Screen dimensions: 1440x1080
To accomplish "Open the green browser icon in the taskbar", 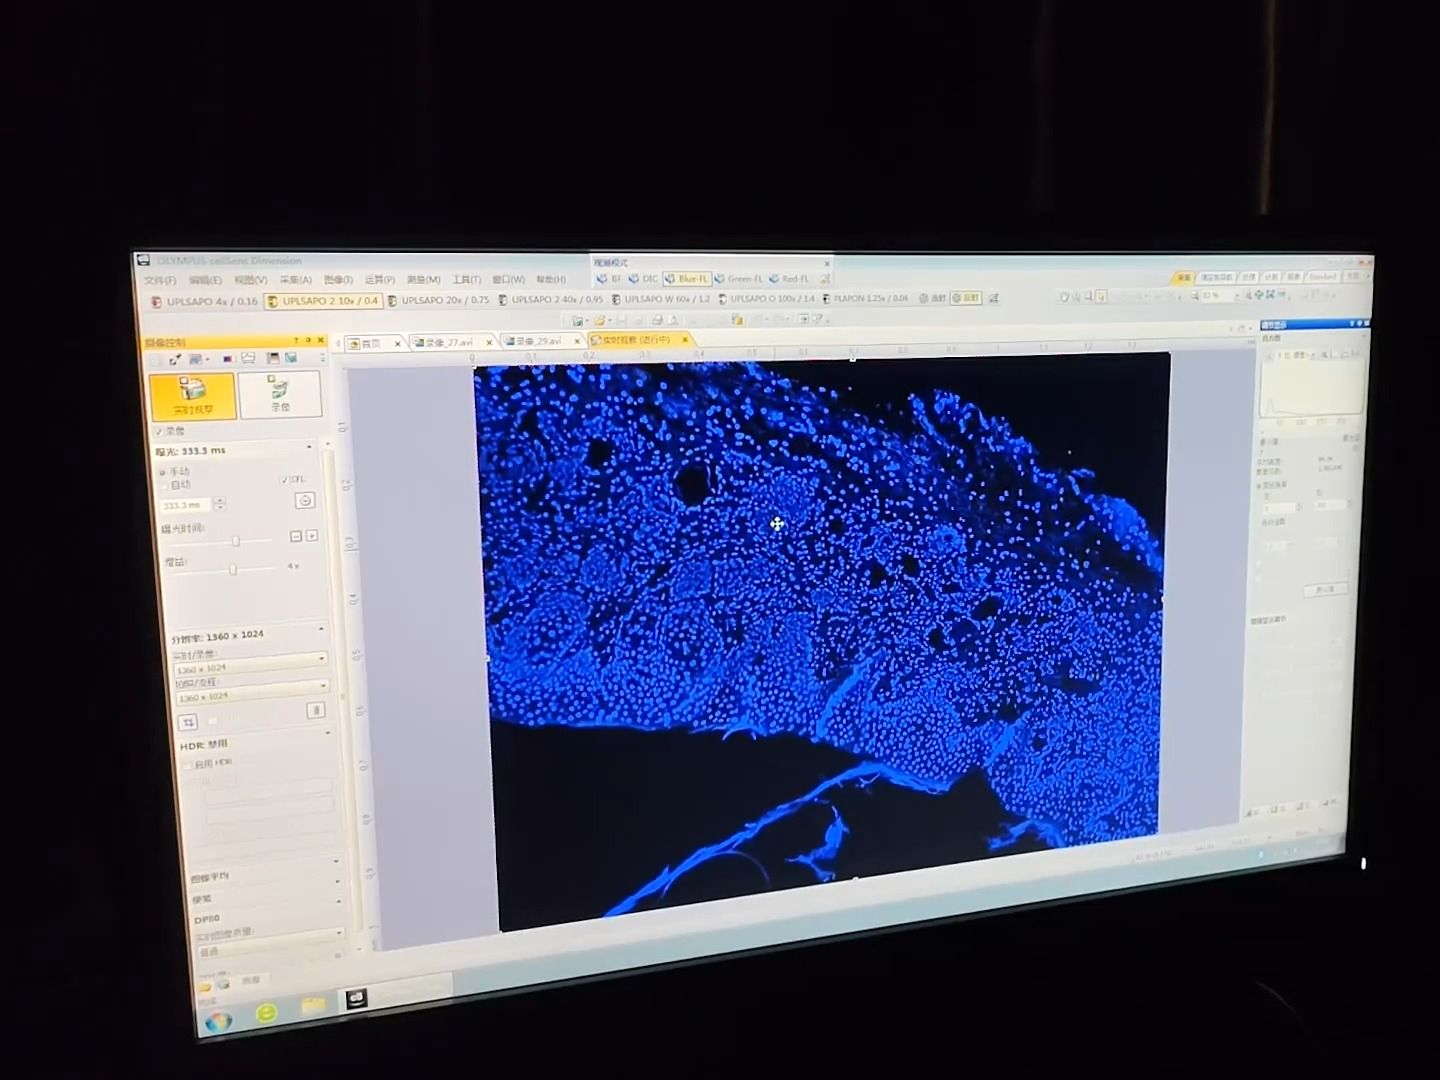I will 266,1013.
